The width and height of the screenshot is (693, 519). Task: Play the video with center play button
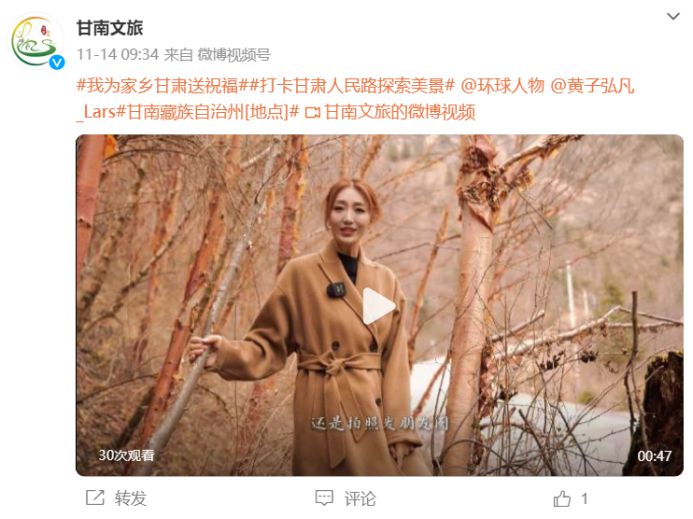pyautogui.click(x=378, y=305)
